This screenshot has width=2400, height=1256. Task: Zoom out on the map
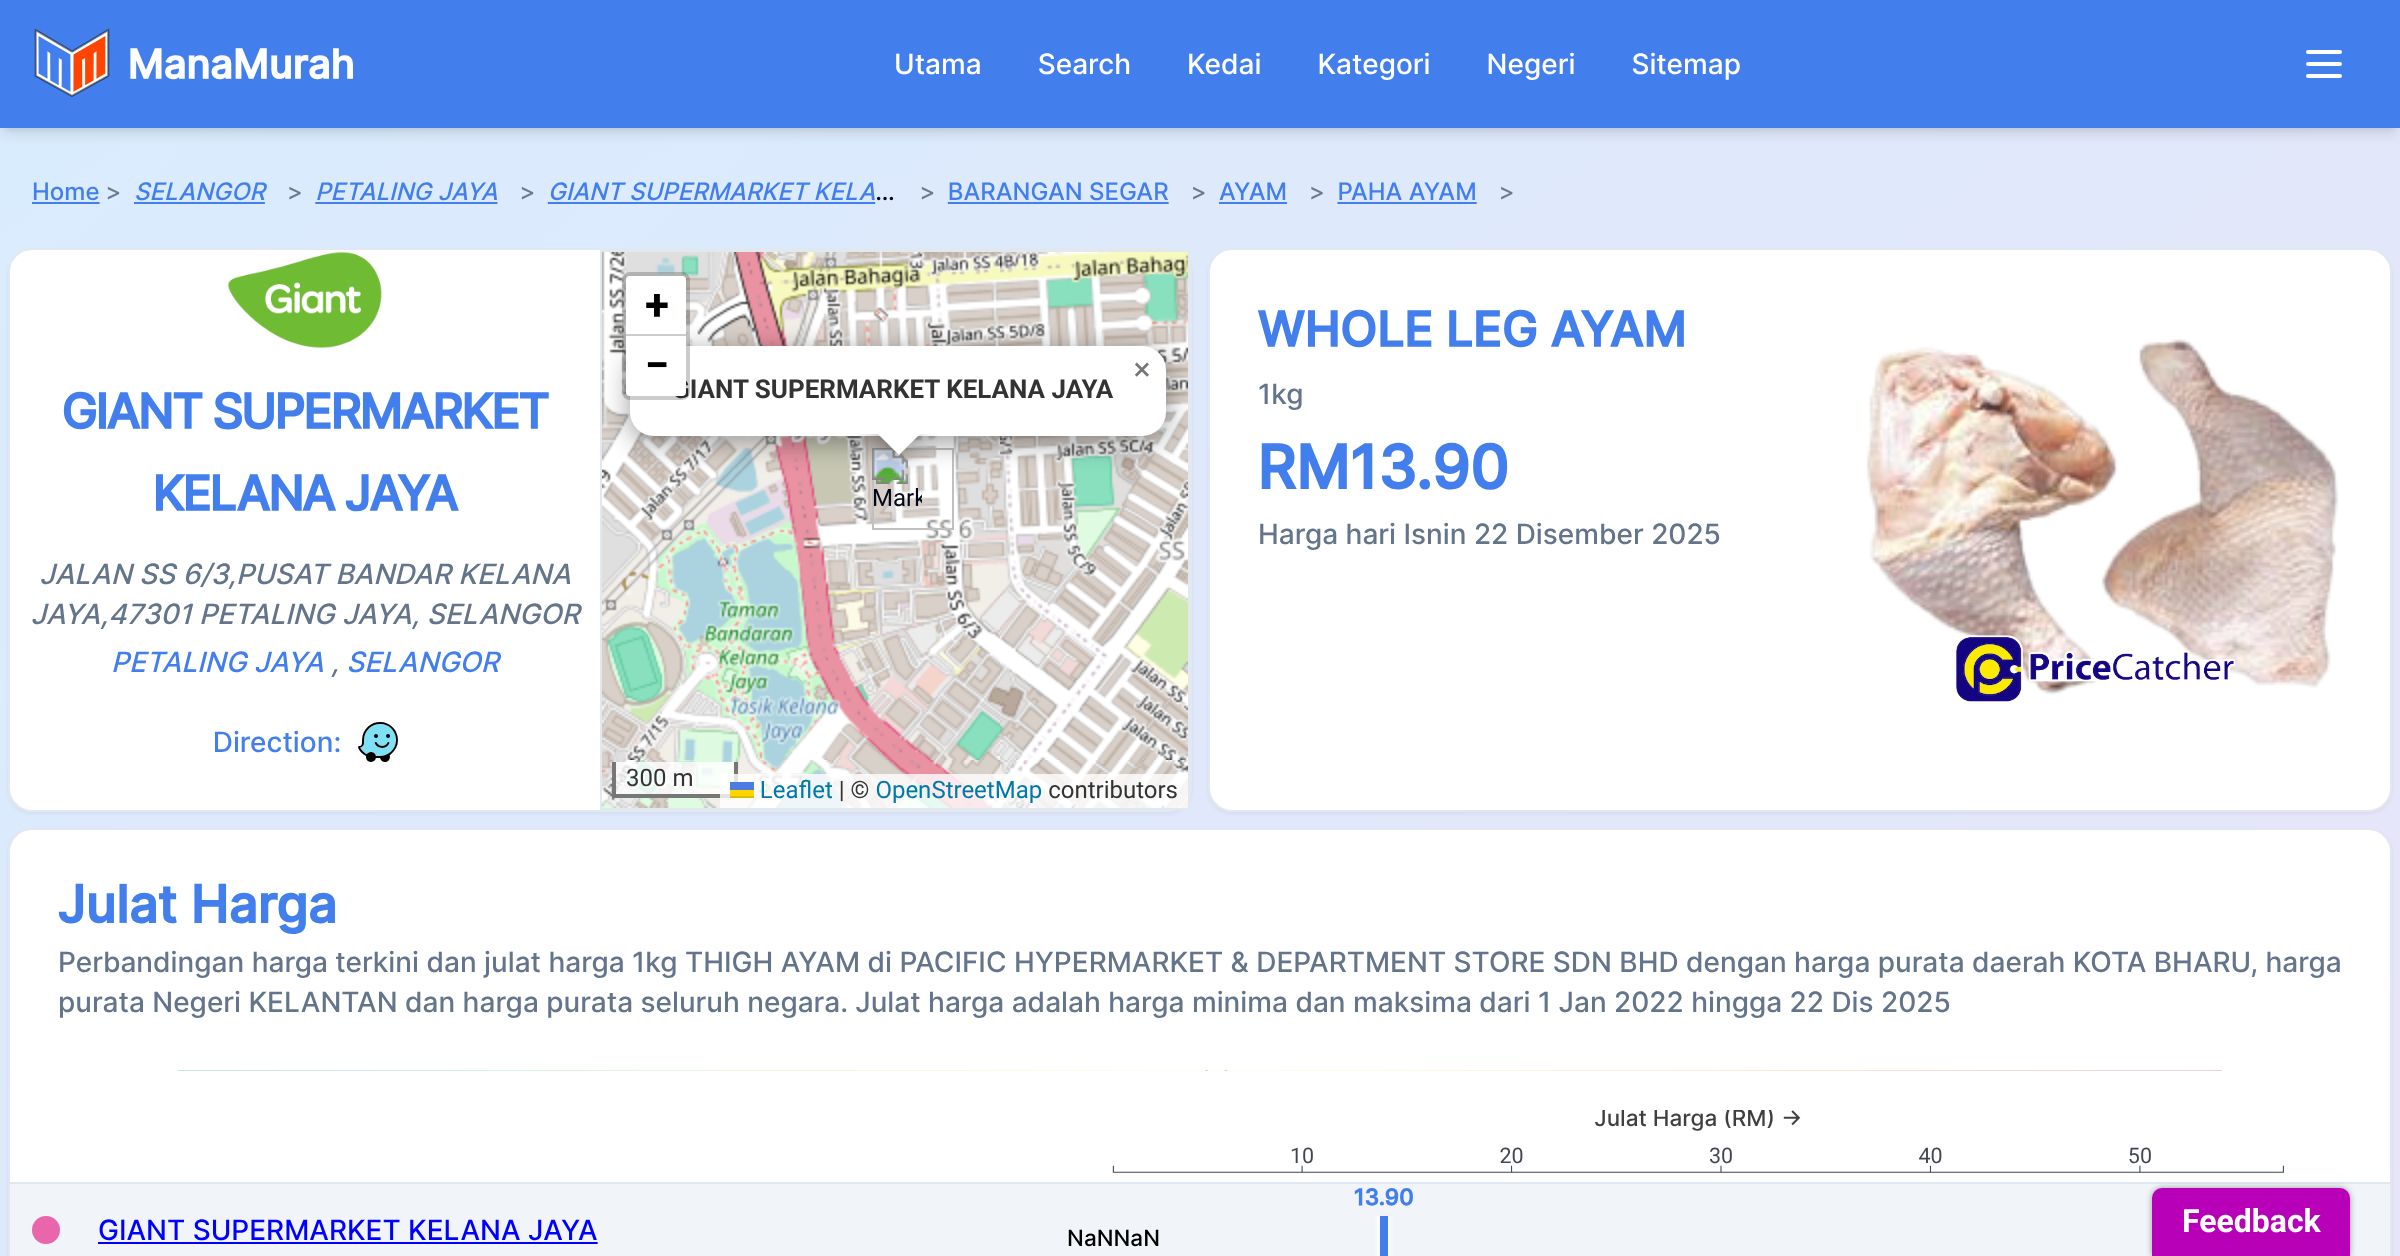[x=656, y=365]
